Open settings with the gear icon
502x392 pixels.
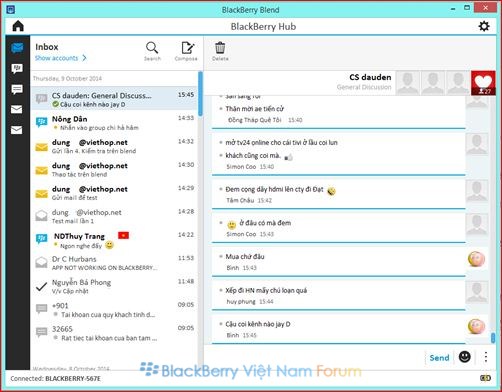(484, 26)
